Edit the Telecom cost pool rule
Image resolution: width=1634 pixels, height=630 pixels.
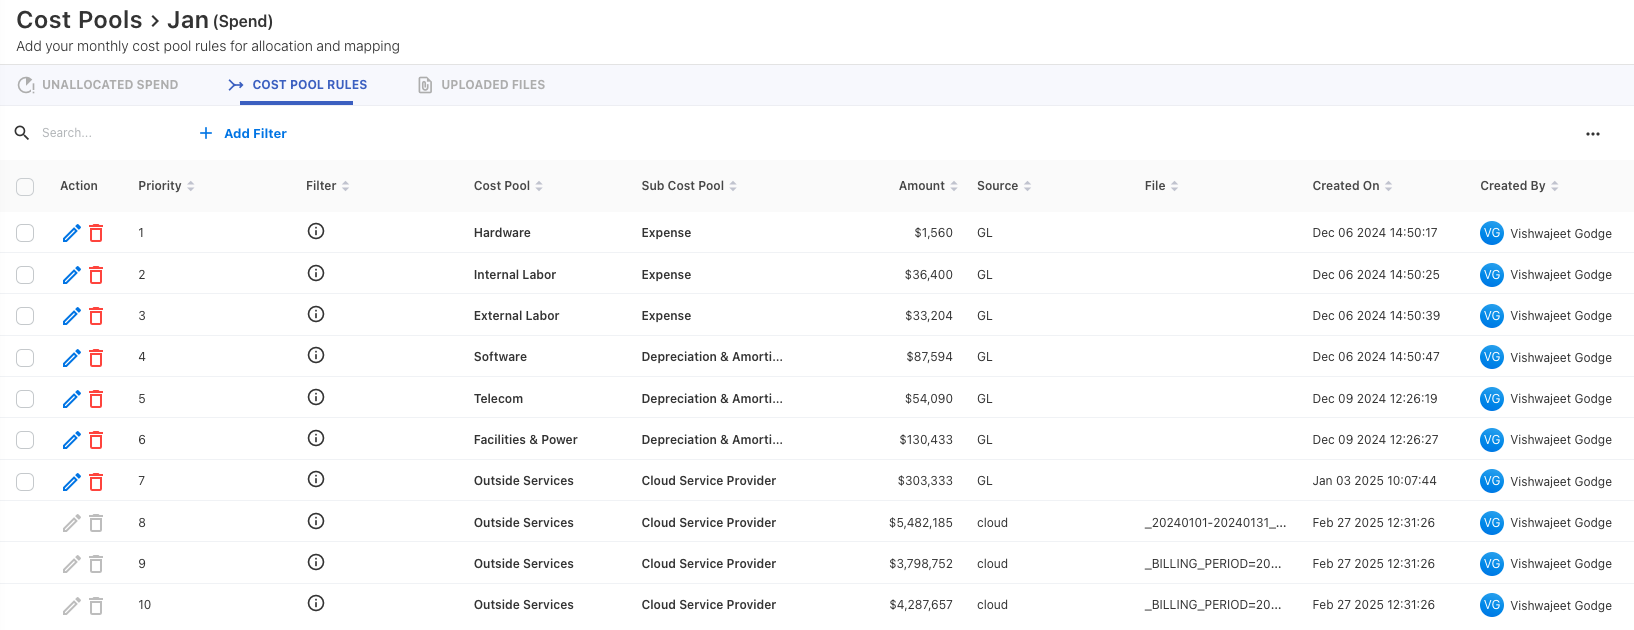pos(71,399)
